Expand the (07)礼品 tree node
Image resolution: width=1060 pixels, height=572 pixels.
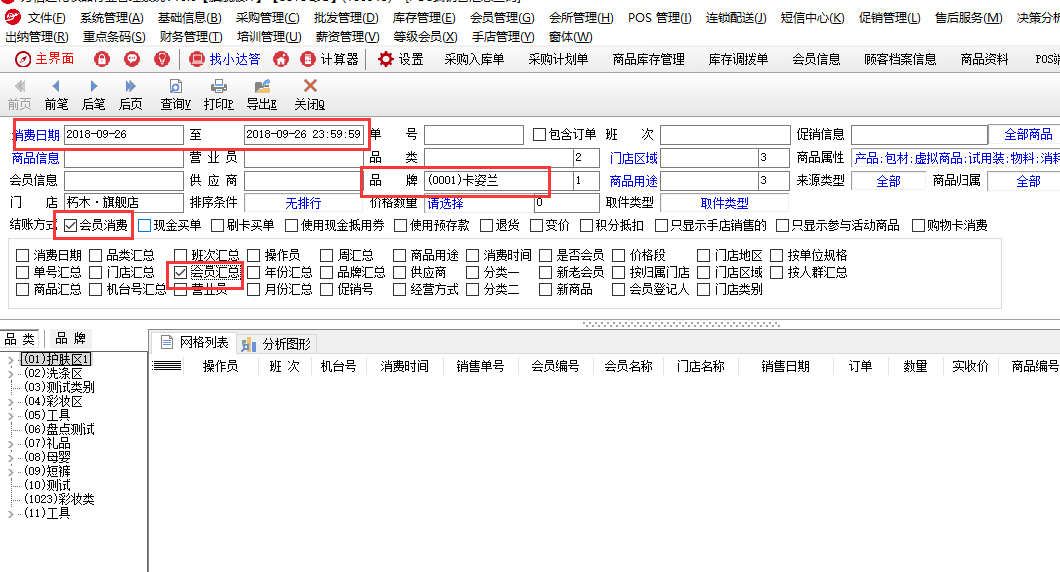[x=10, y=444]
